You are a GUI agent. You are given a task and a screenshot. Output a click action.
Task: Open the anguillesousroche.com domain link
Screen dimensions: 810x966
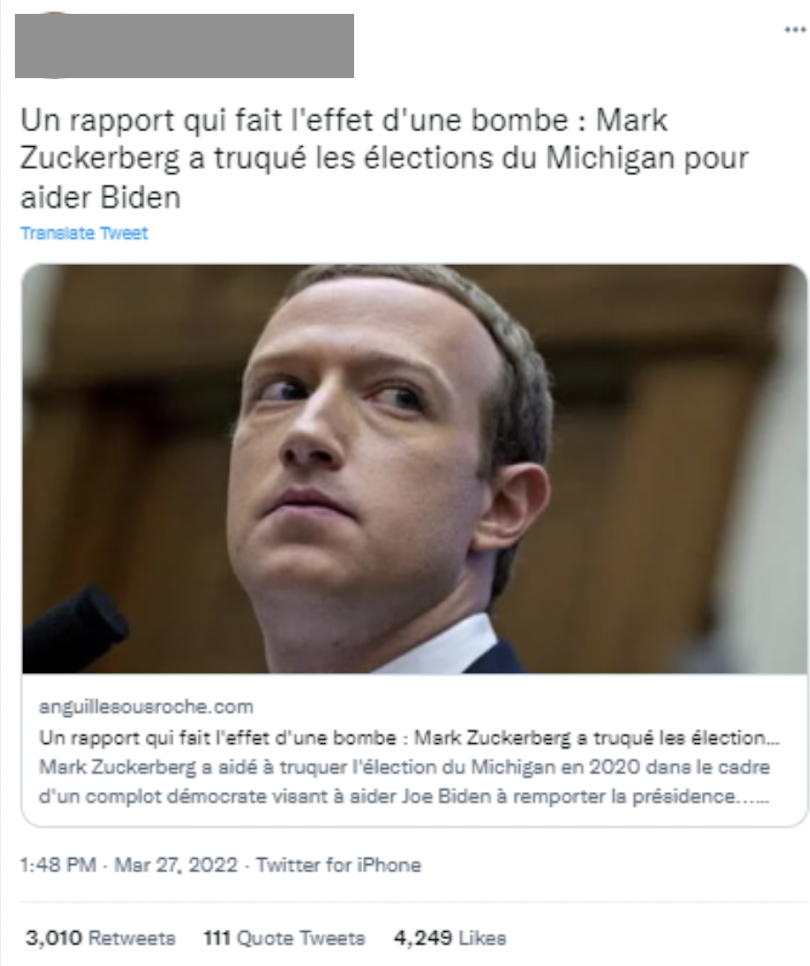pyautogui.click(x=146, y=707)
